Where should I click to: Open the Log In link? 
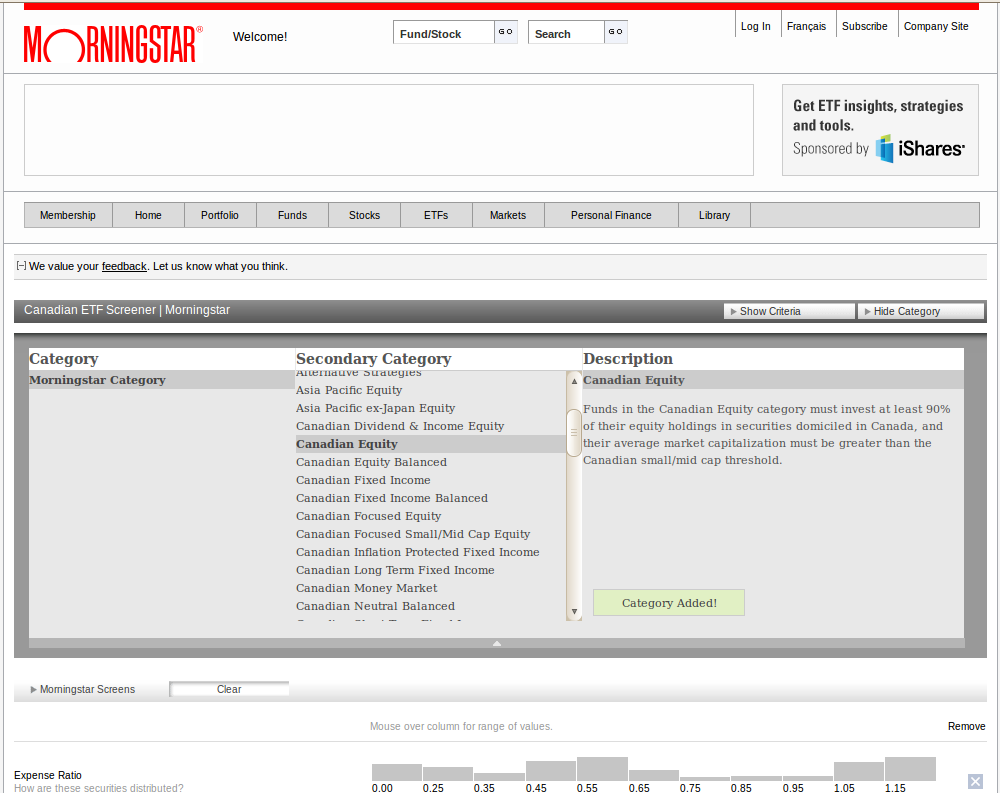pyautogui.click(x=755, y=26)
